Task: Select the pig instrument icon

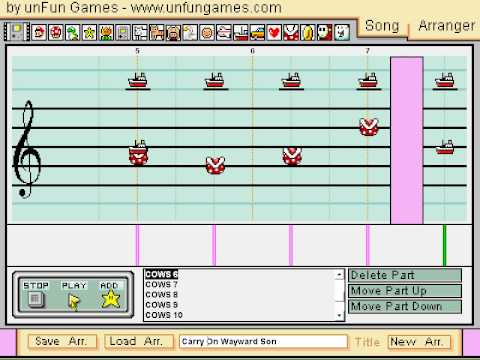Action: point(173,33)
